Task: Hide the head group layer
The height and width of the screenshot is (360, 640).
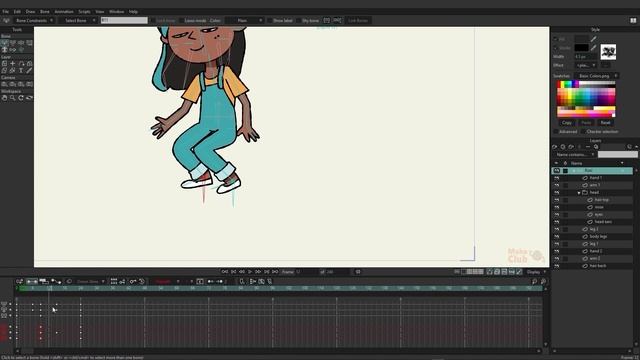Action: pos(557,193)
